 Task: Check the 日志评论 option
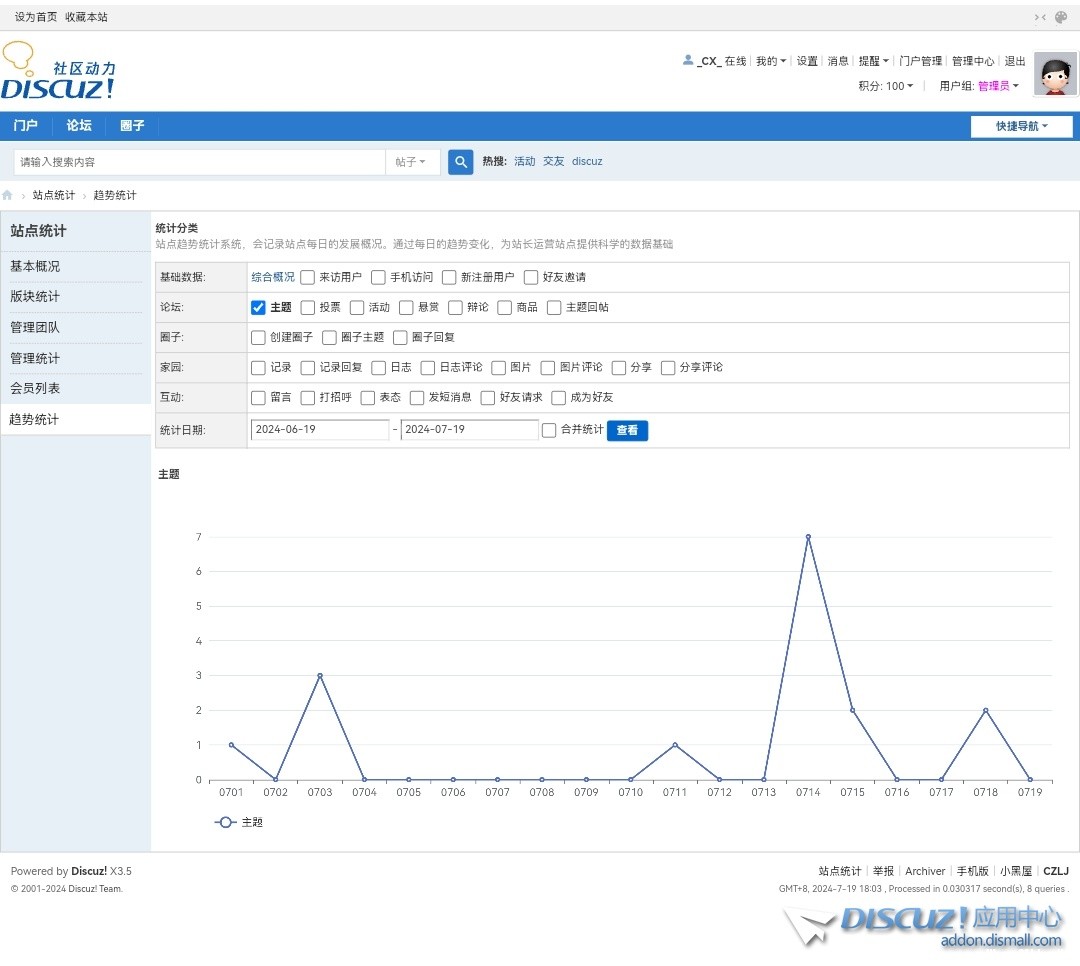click(x=428, y=368)
